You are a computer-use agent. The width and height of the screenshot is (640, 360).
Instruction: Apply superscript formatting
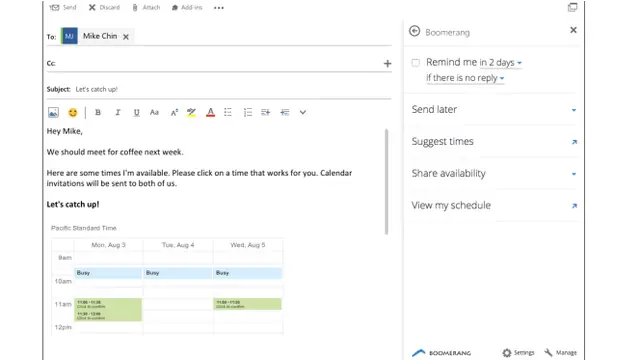click(x=174, y=112)
